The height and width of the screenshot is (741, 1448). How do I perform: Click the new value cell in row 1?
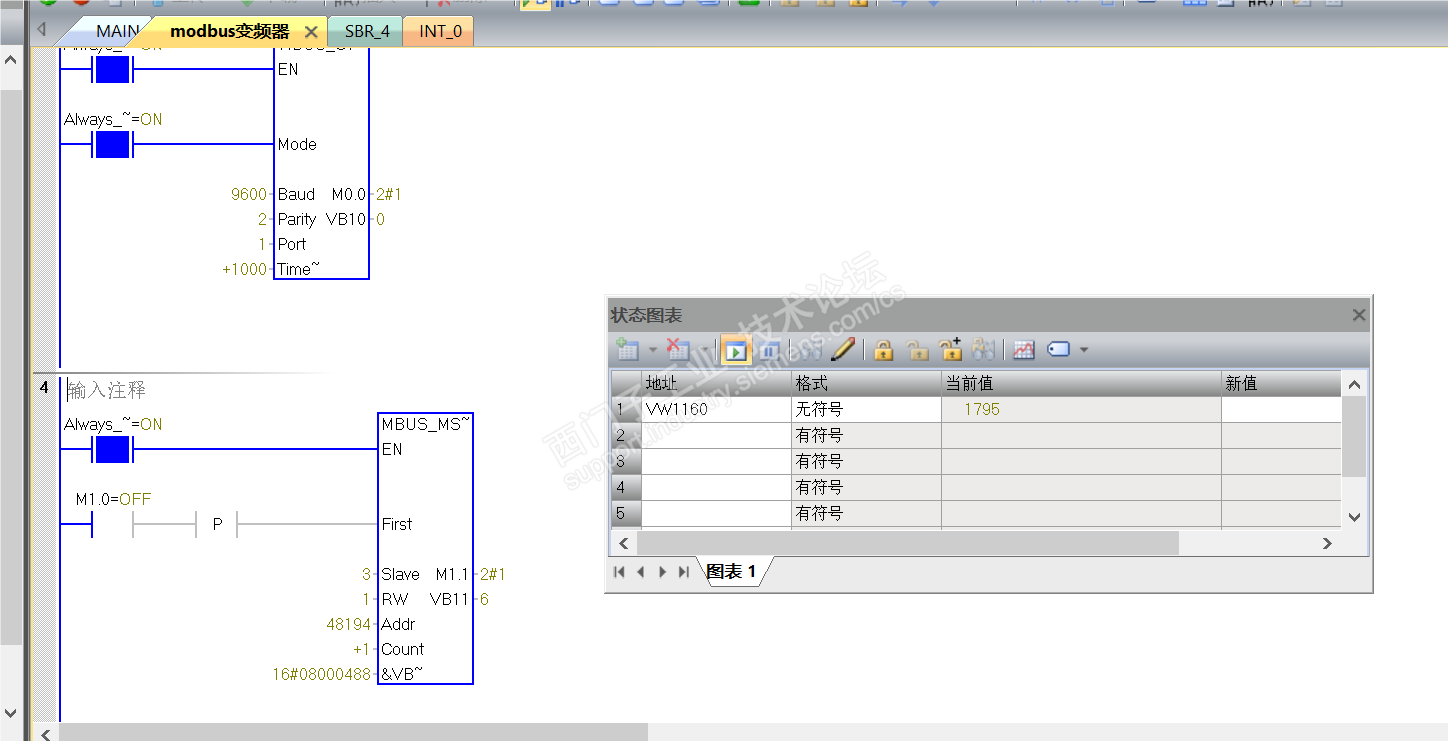click(x=1281, y=409)
